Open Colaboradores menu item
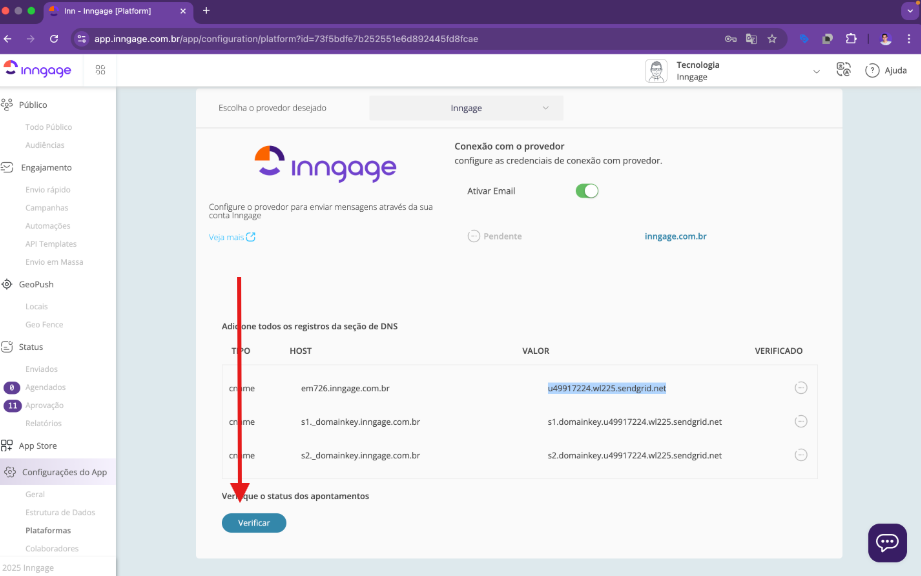This screenshot has height=576, width=921. click(52, 548)
